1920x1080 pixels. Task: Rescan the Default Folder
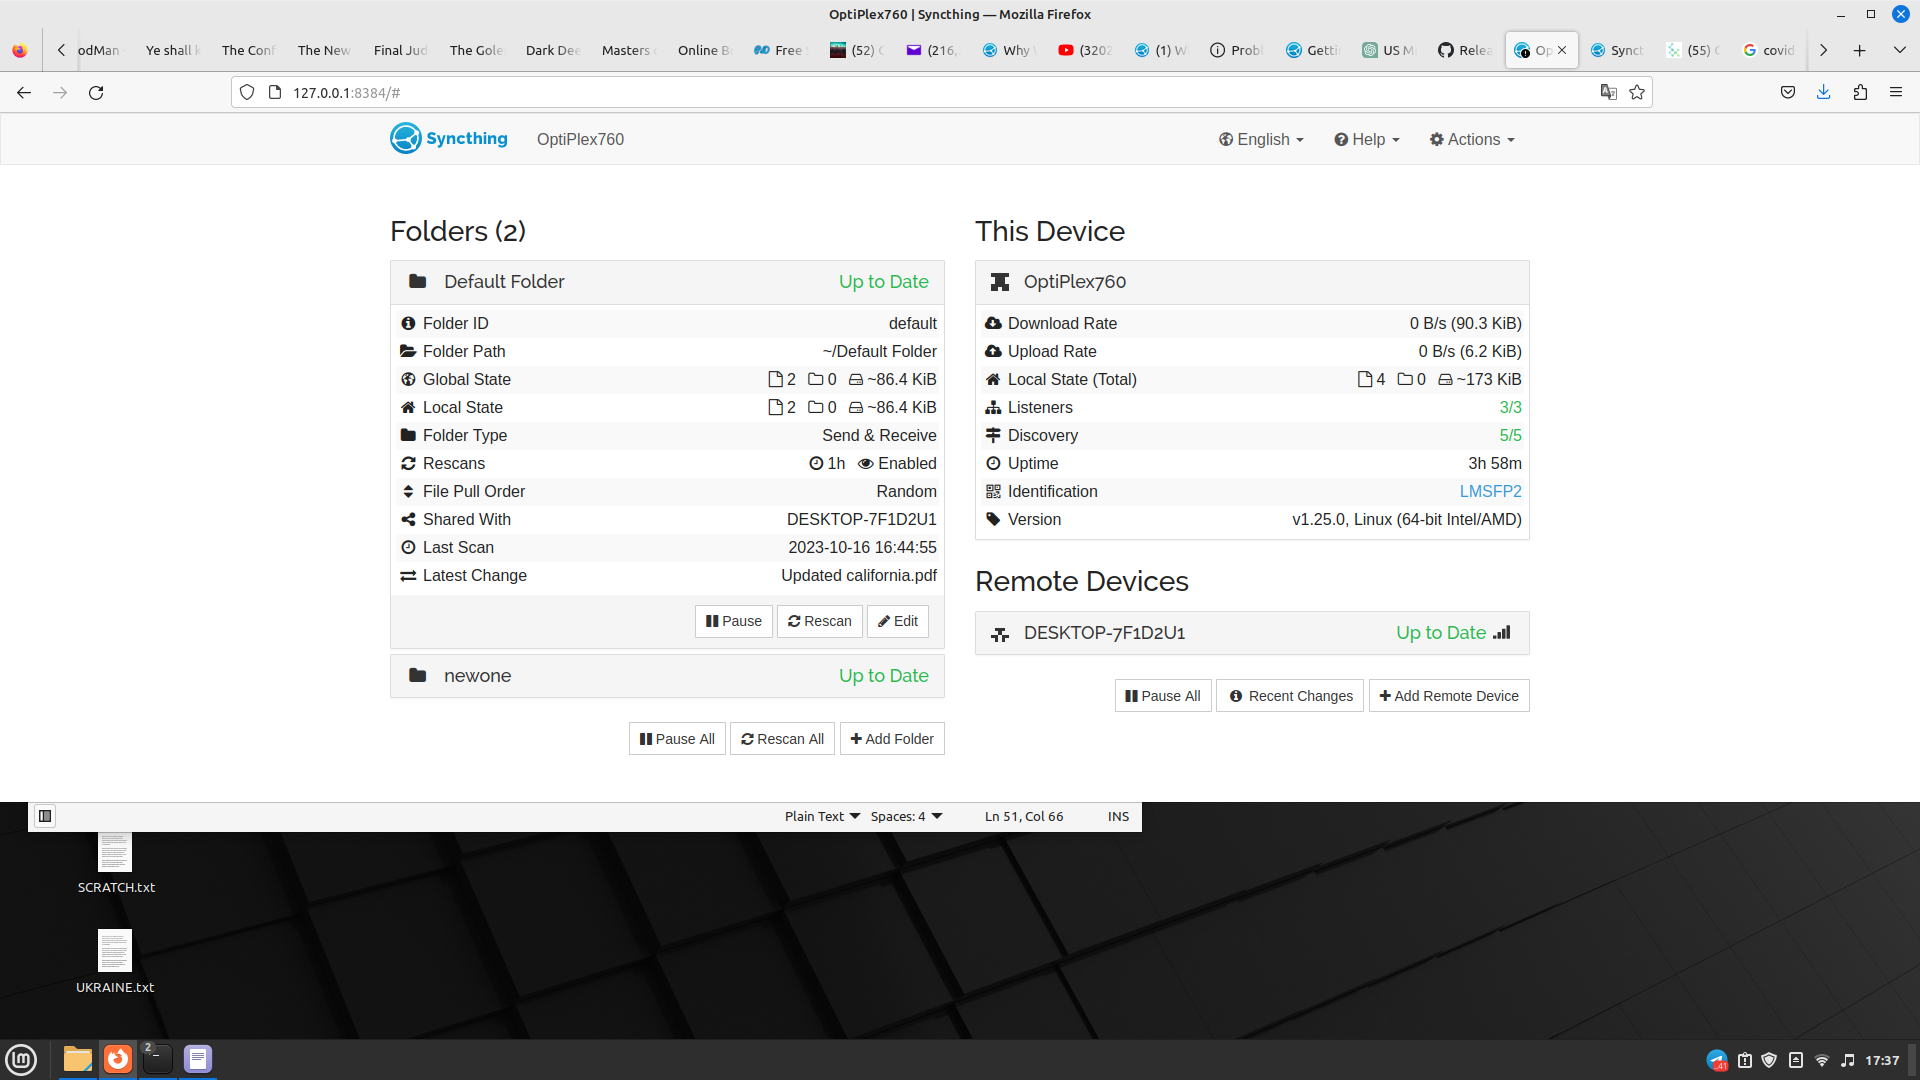click(819, 621)
